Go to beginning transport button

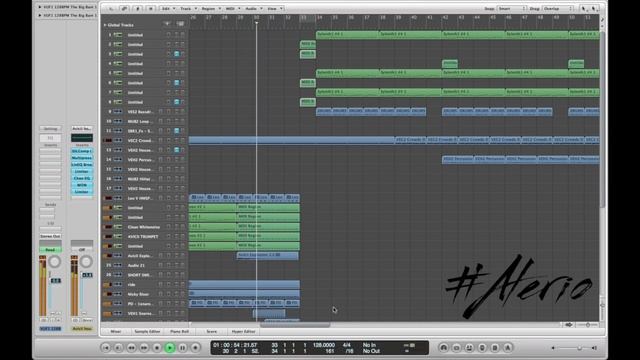pos(106,348)
